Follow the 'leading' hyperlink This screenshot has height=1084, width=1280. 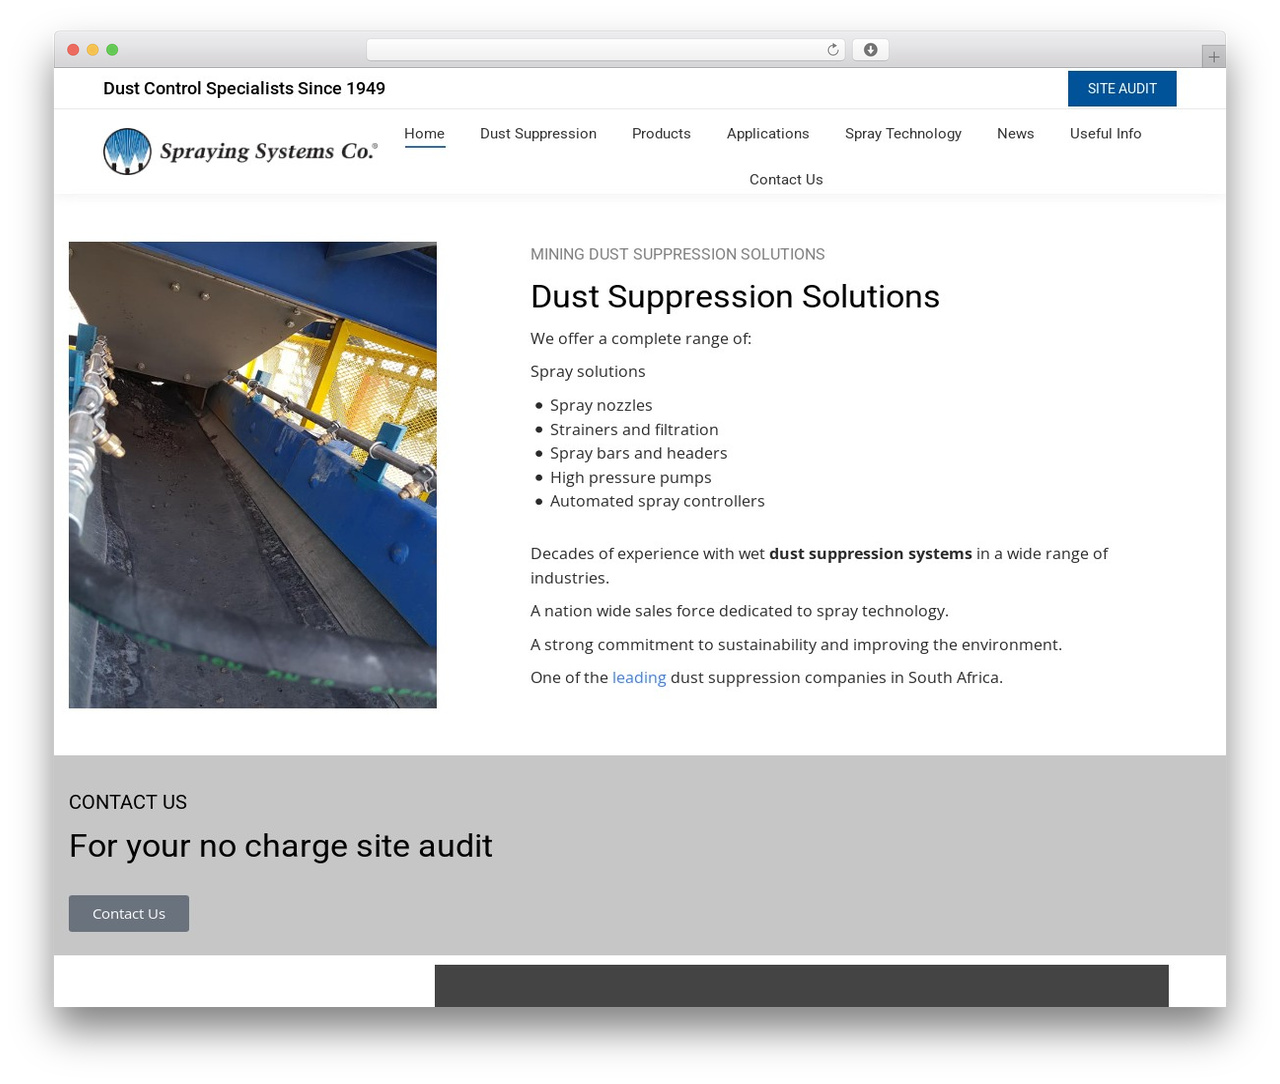pos(639,678)
